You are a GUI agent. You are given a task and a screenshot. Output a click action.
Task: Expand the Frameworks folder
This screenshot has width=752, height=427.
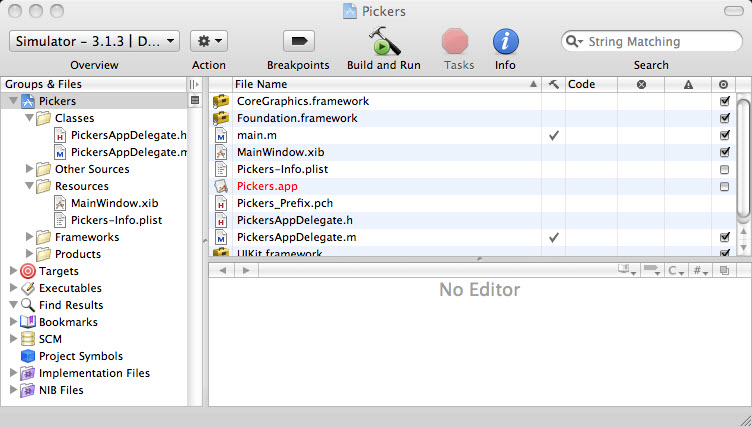pyautogui.click(x=29, y=237)
